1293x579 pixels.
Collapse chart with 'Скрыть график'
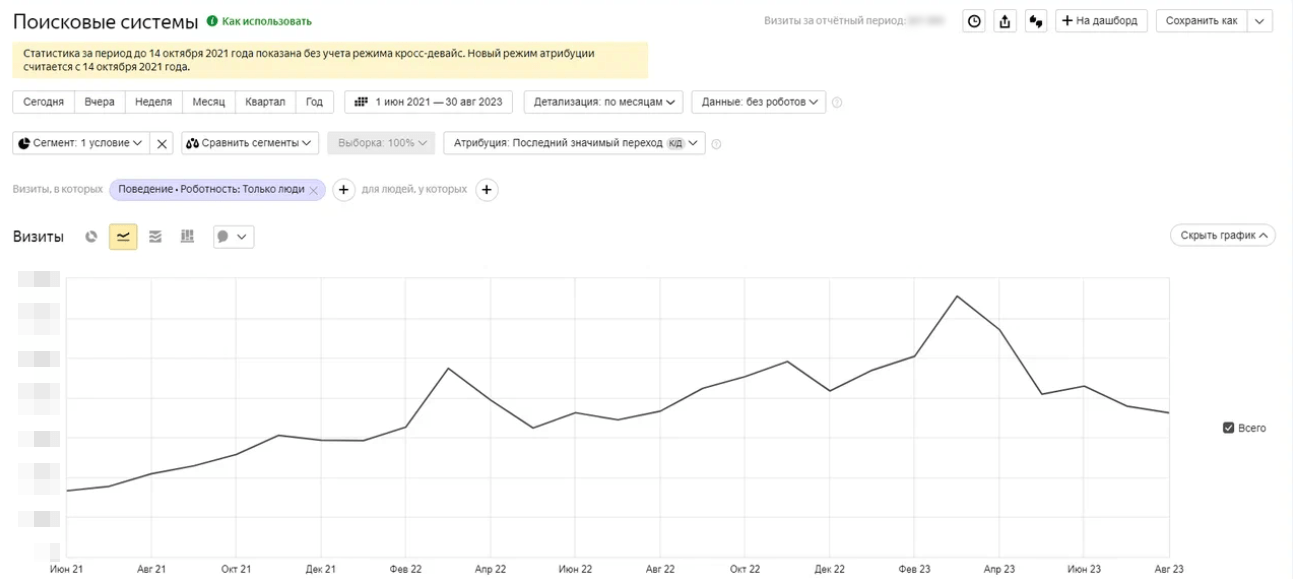coord(1222,236)
